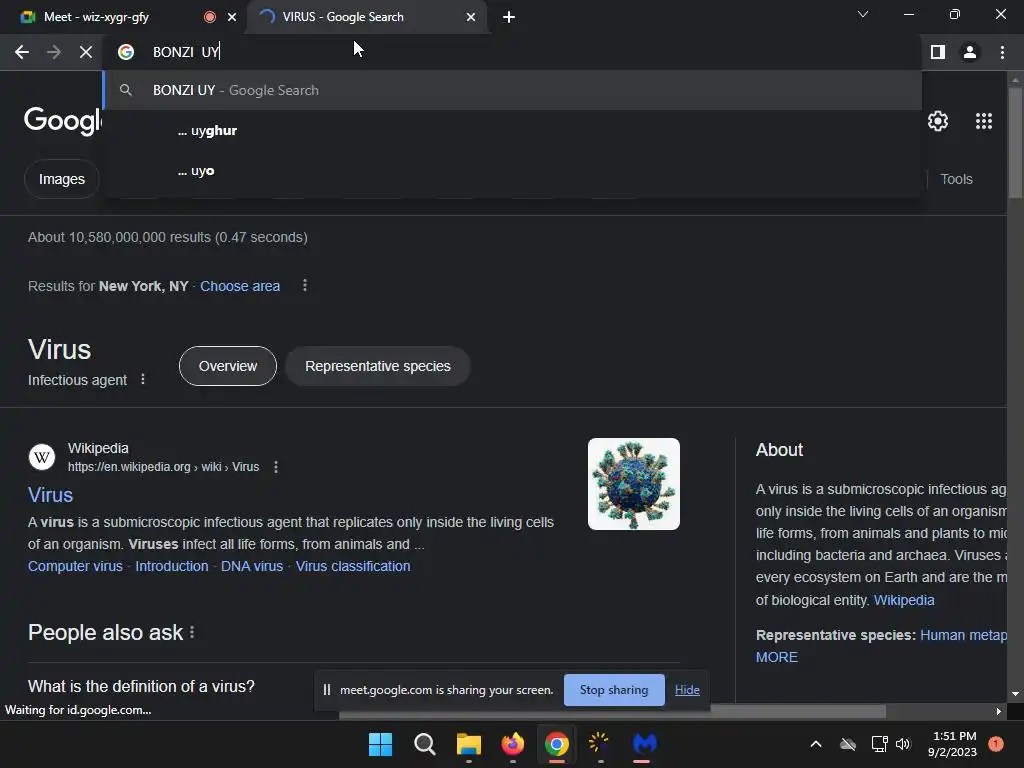The height and width of the screenshot is (768, 1024).
Task: Open the volume tray icon
Action: (x=903, y=744)
